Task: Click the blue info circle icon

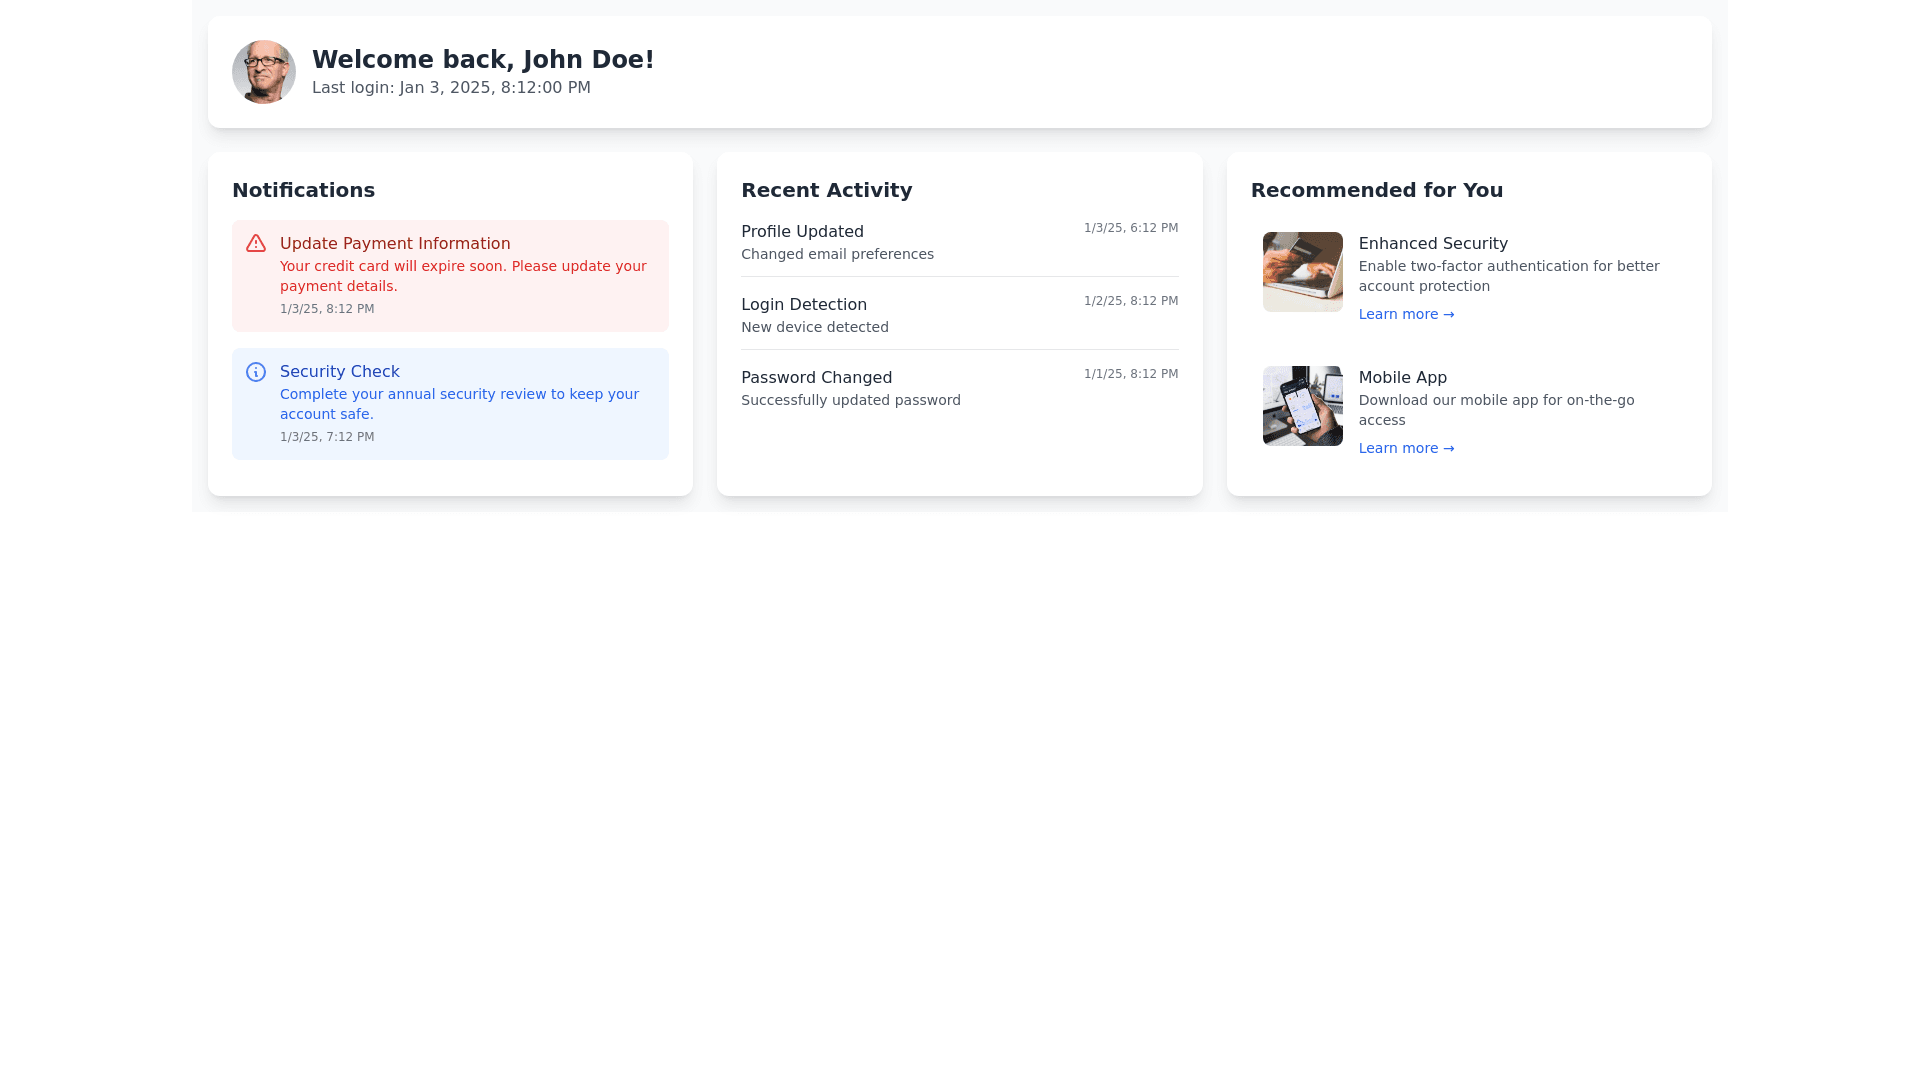Action: (256, 372)
